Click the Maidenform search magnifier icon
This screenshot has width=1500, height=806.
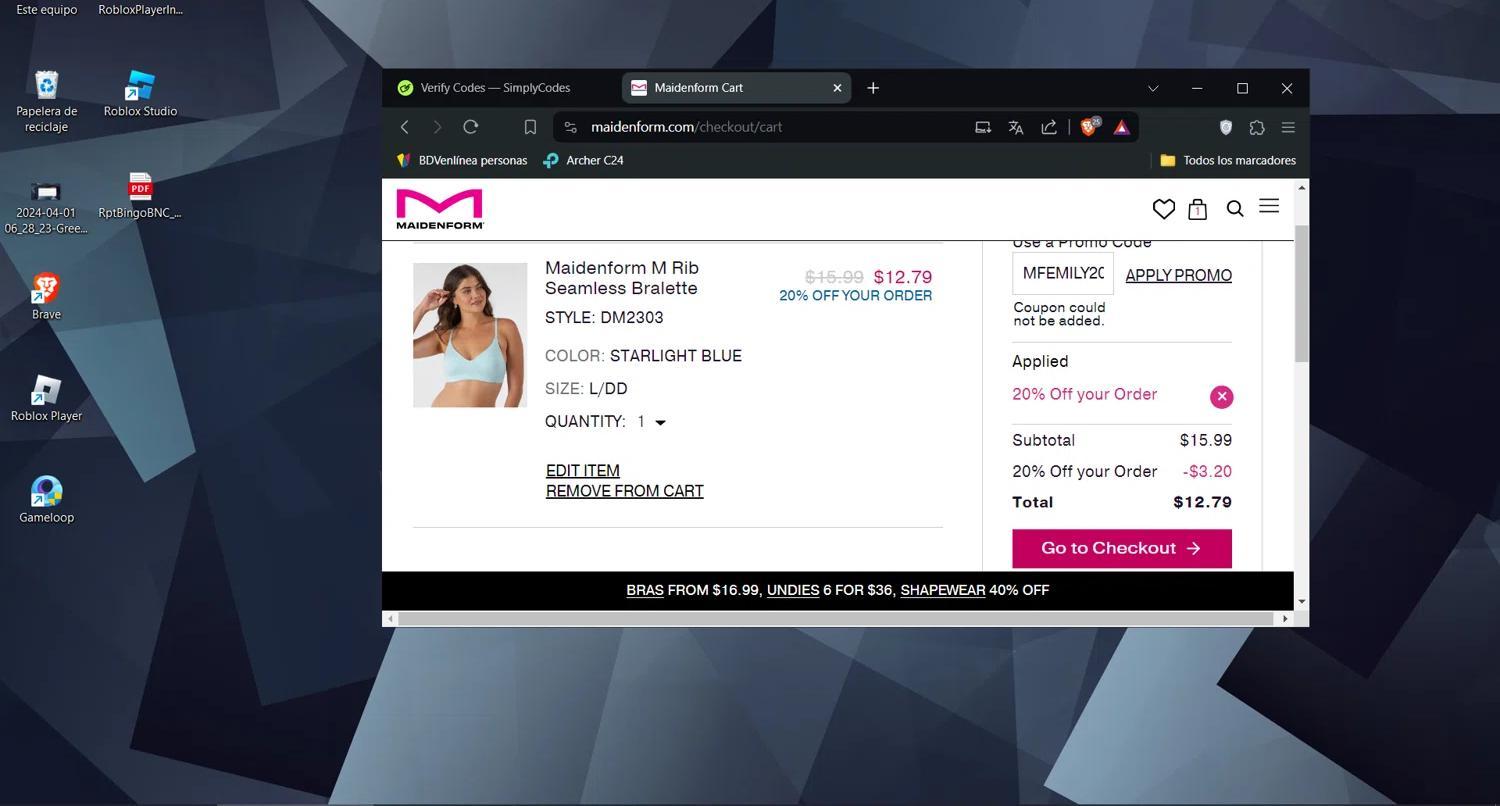[x=1235, y=209]
